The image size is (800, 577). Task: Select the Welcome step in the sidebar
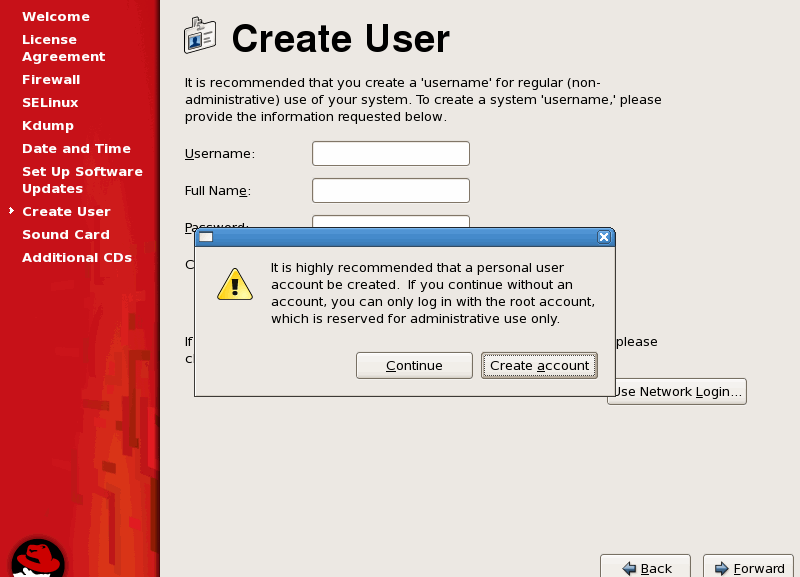click(56, 17)
